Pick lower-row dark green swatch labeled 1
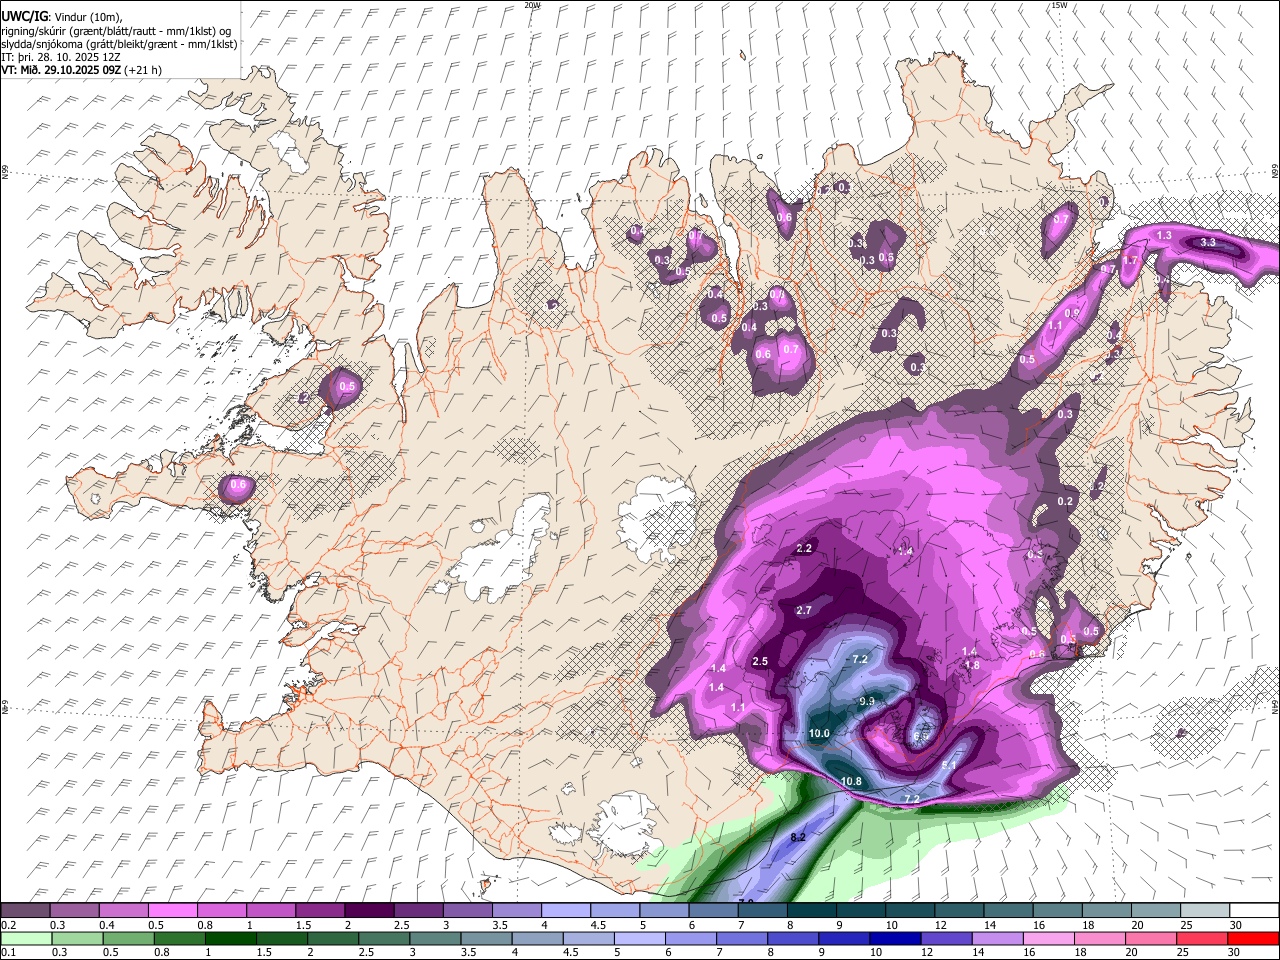Viewport: 1280px width, 960px height. 229,938
